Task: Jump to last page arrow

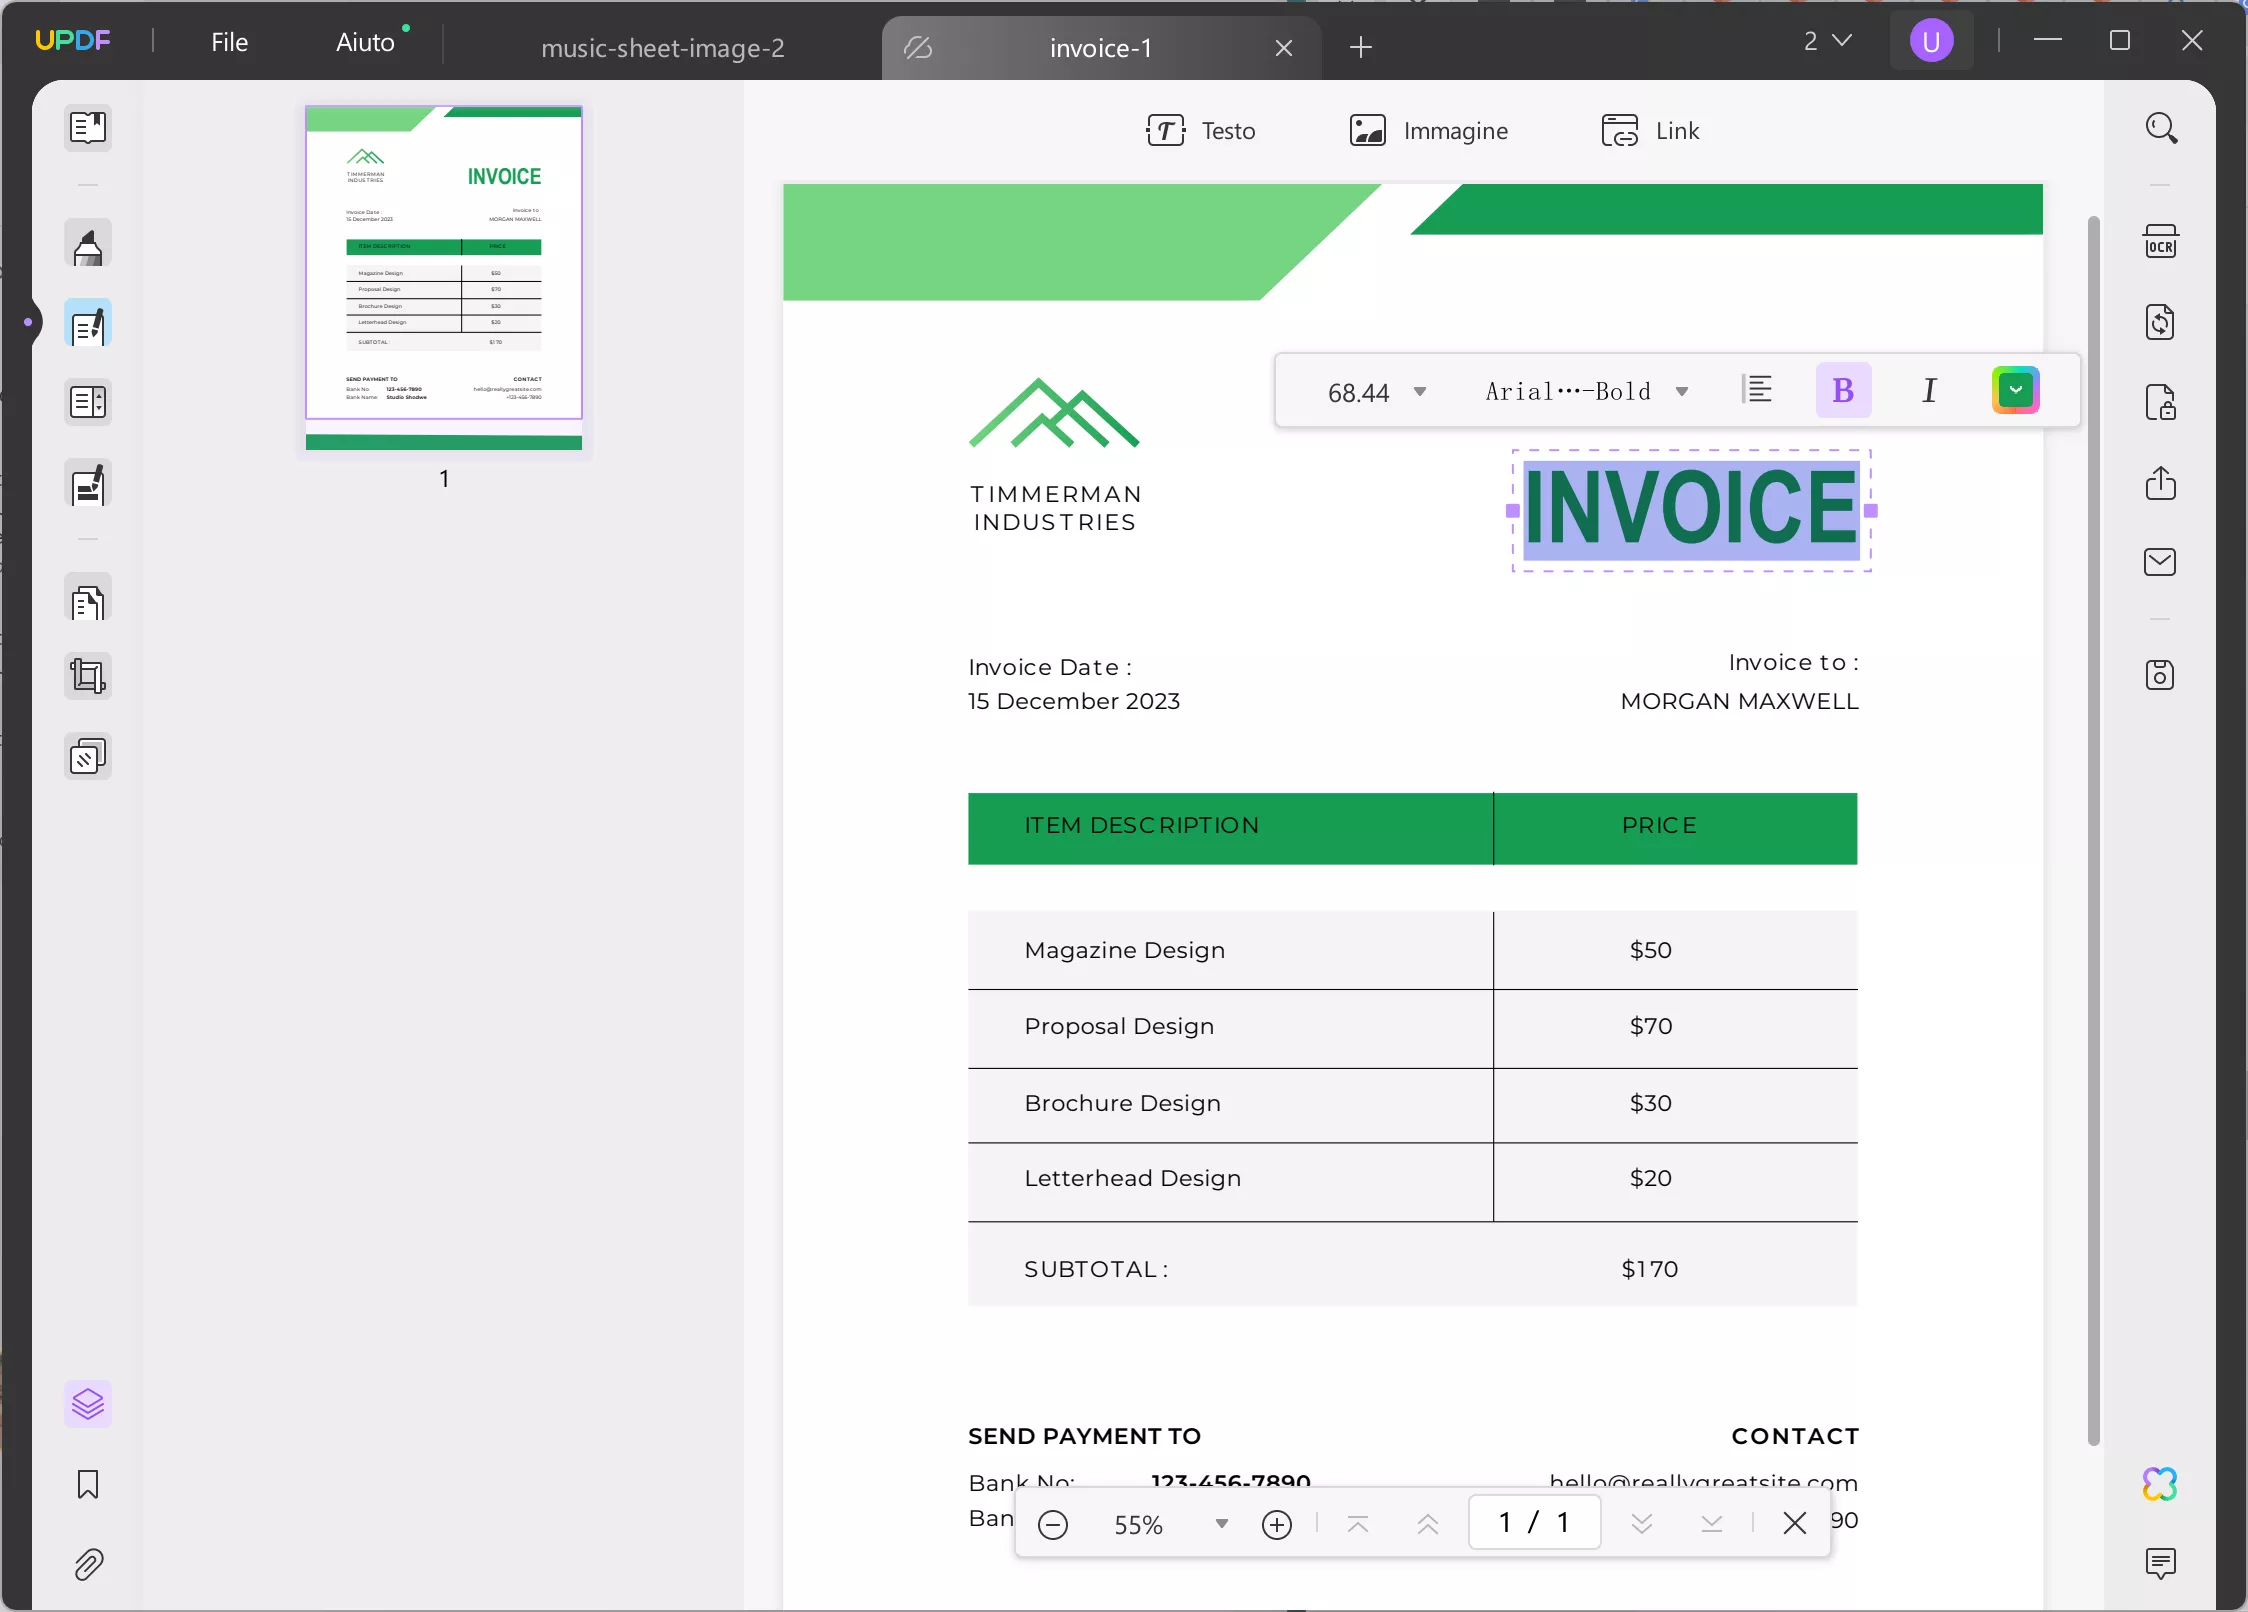Action: coord(1712,1524)
